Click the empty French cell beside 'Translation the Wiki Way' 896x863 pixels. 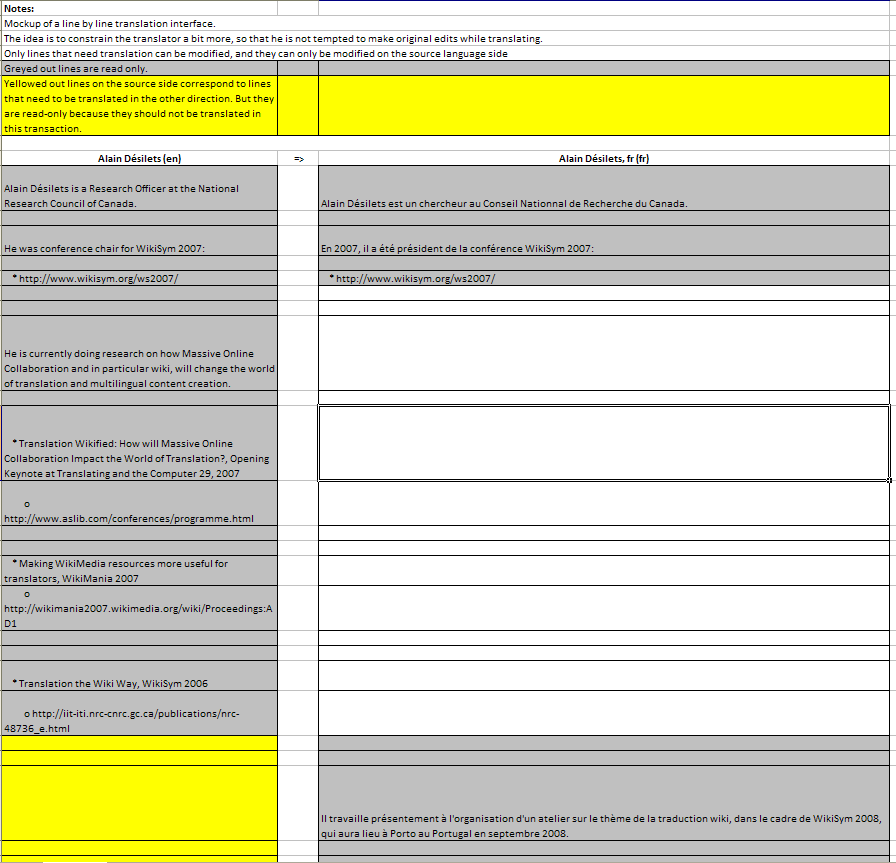point(604,676)
